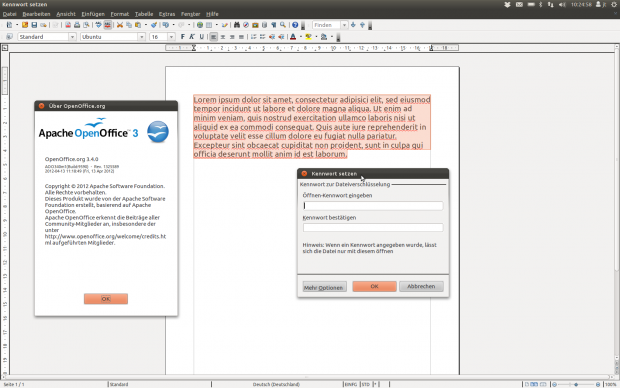
Task: Click OK in Über OpenOffice.org dialog
Action: point(106,299)
